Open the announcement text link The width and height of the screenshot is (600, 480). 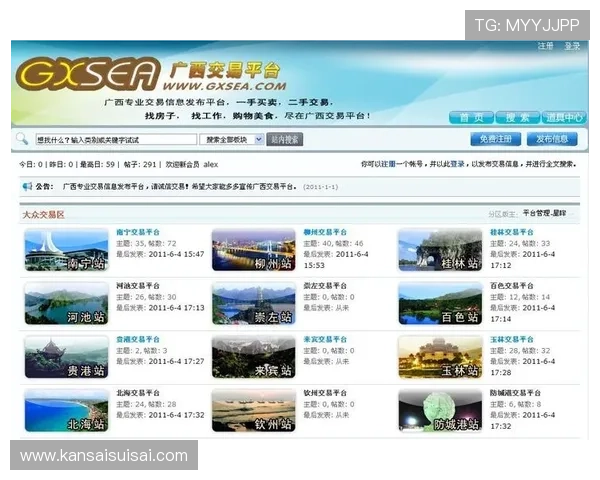coord(179,187)
